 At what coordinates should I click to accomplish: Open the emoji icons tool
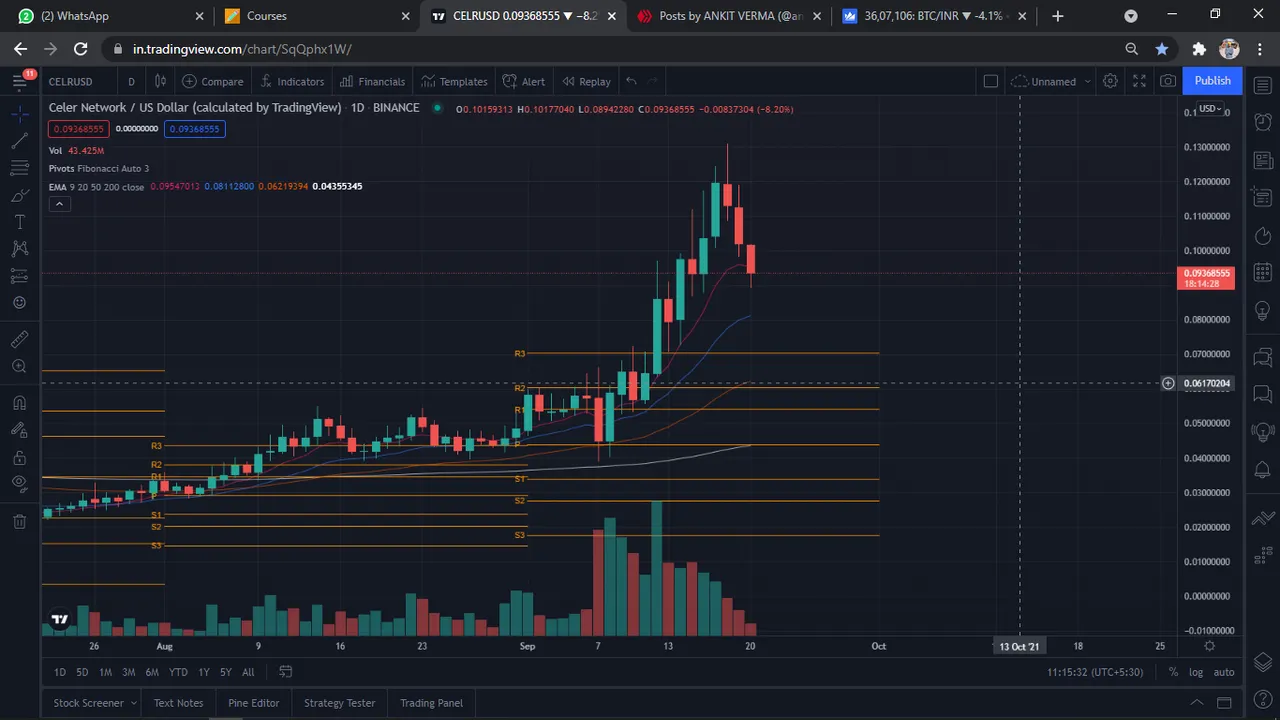(19, 303)
